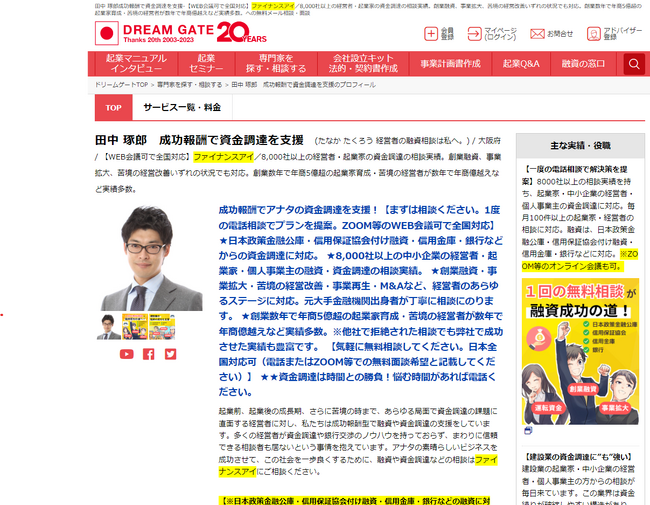Click the マイページ login arrow icon
Screen dimensions: 650x505
(474, 34)
